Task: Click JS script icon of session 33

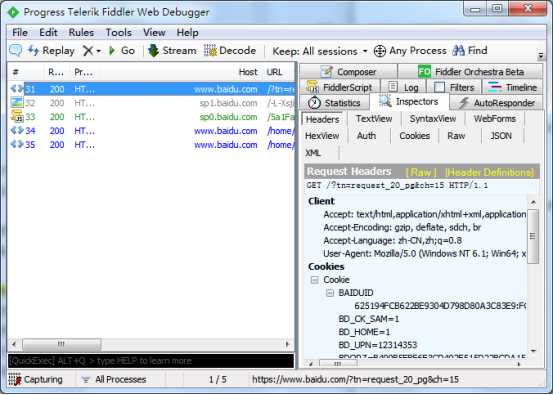Action: pyautogui.click(x=17, y=116)
